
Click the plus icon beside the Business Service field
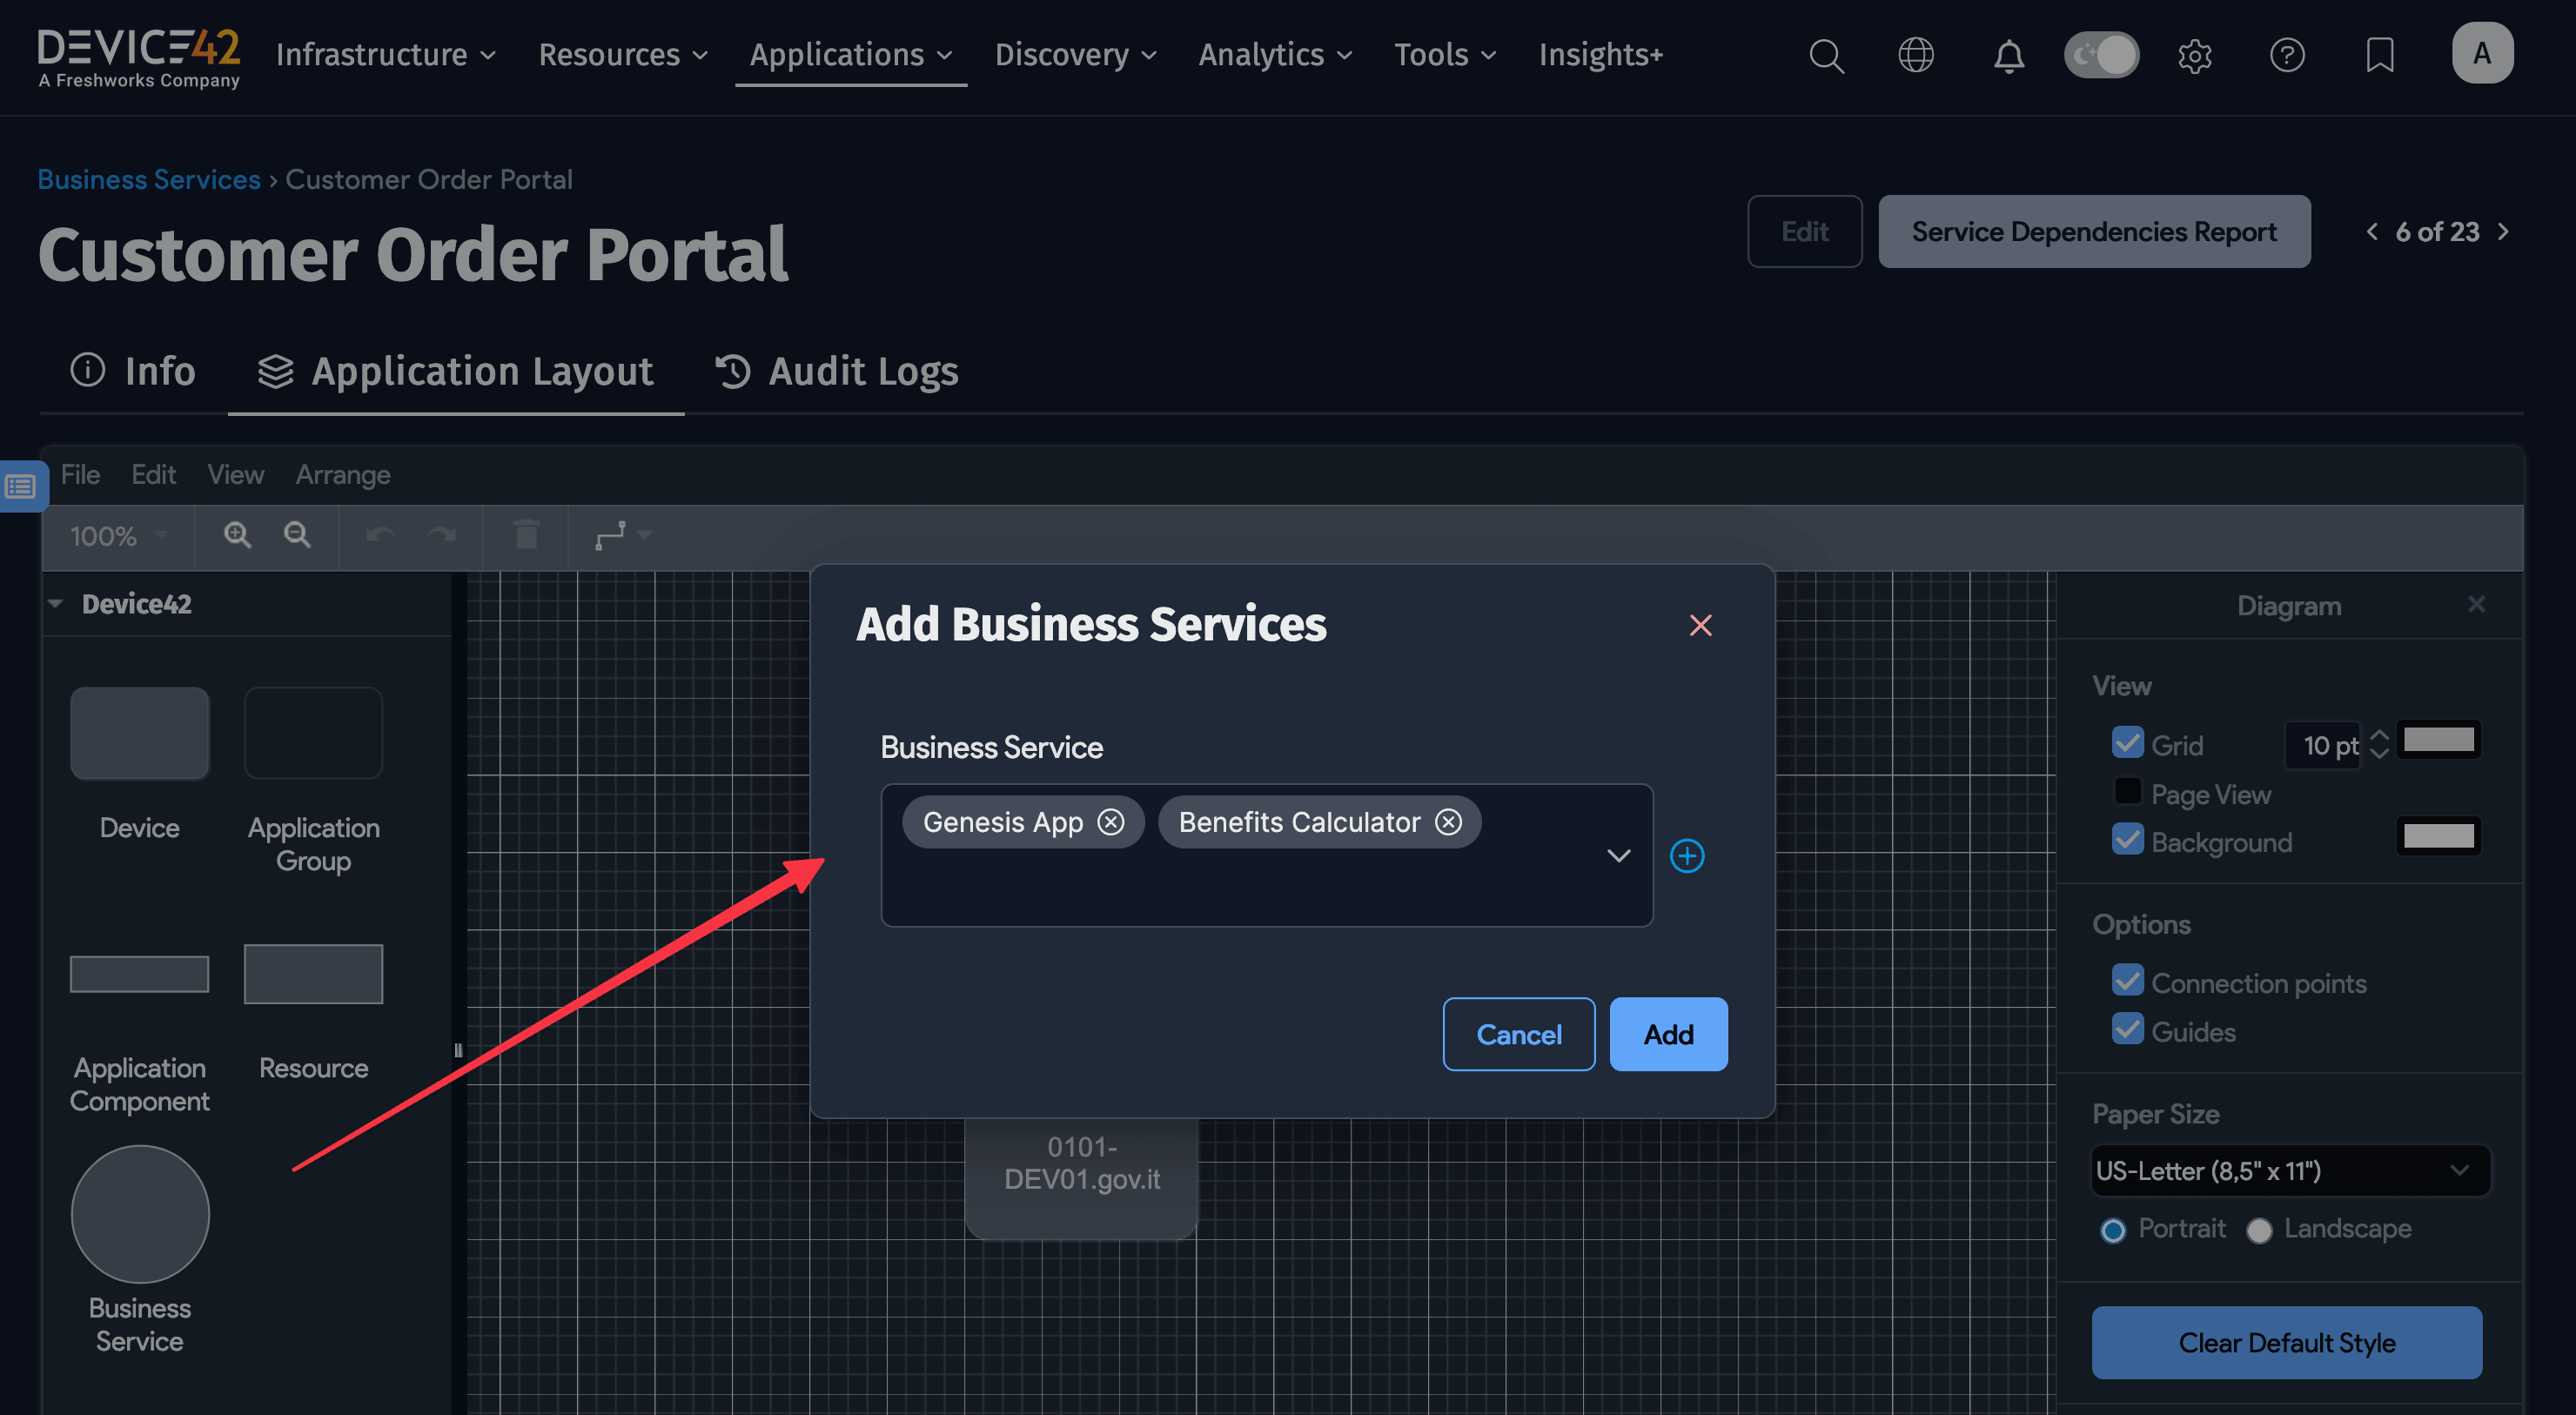tap(1687, 856)
